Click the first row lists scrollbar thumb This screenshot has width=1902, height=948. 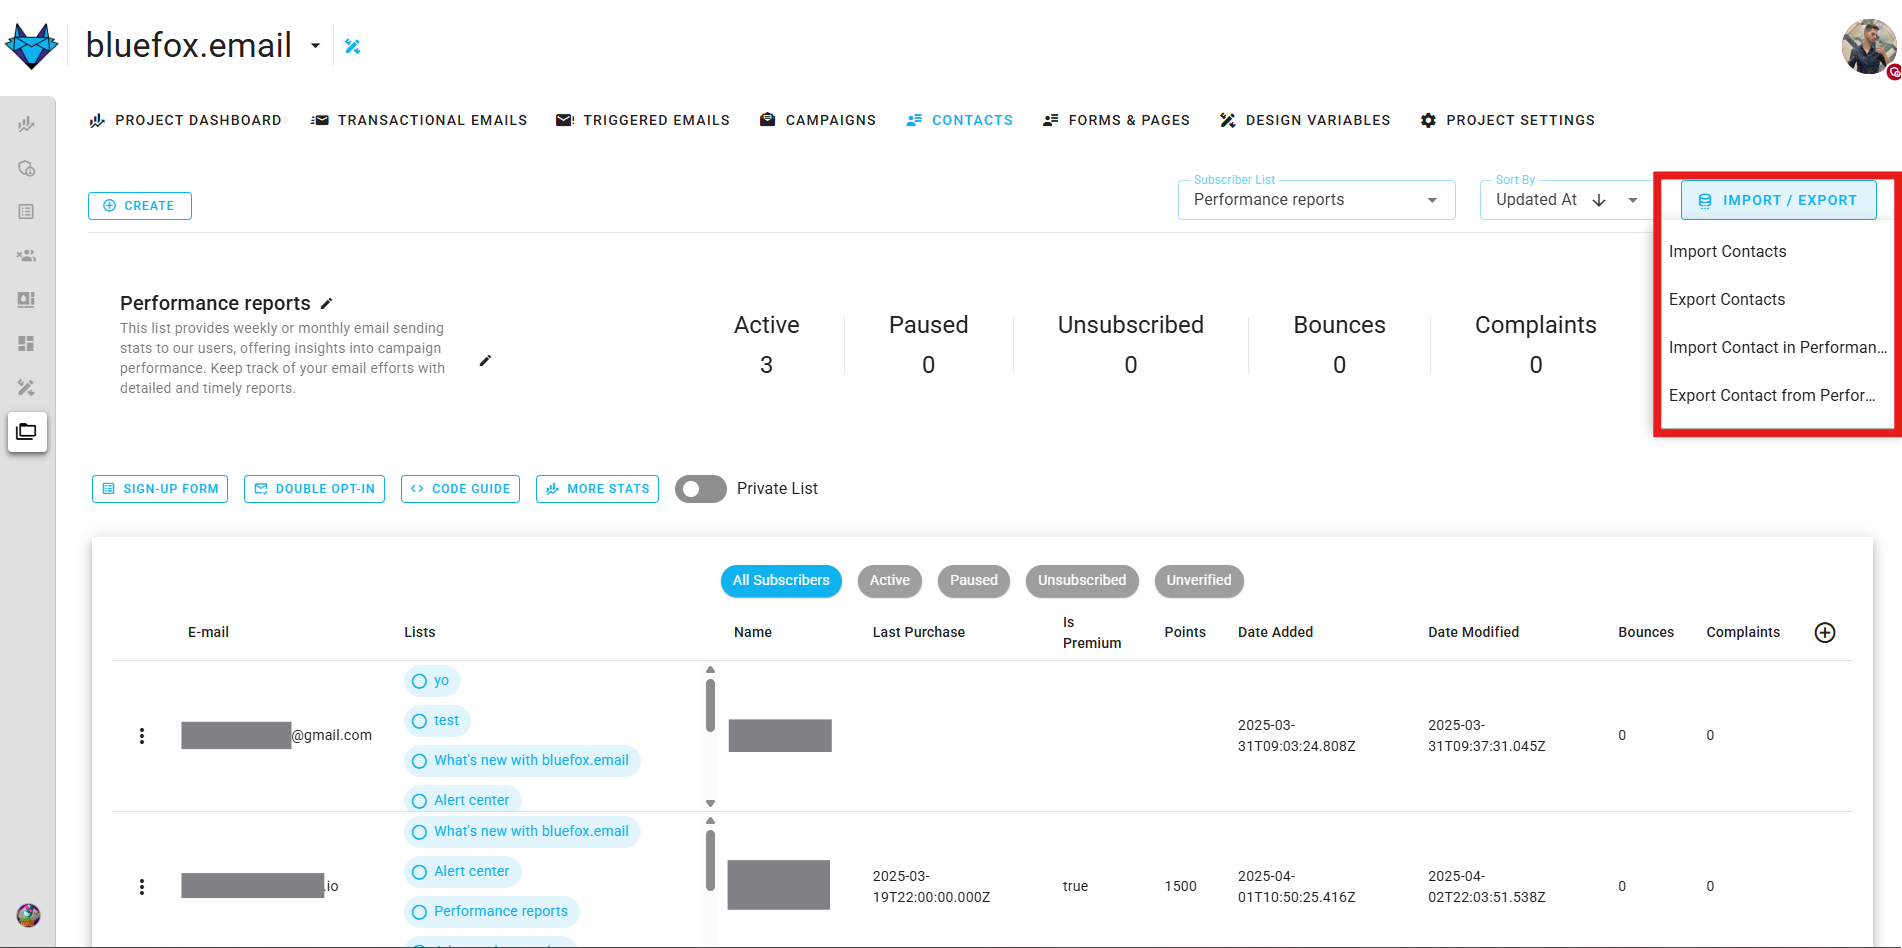710,706
